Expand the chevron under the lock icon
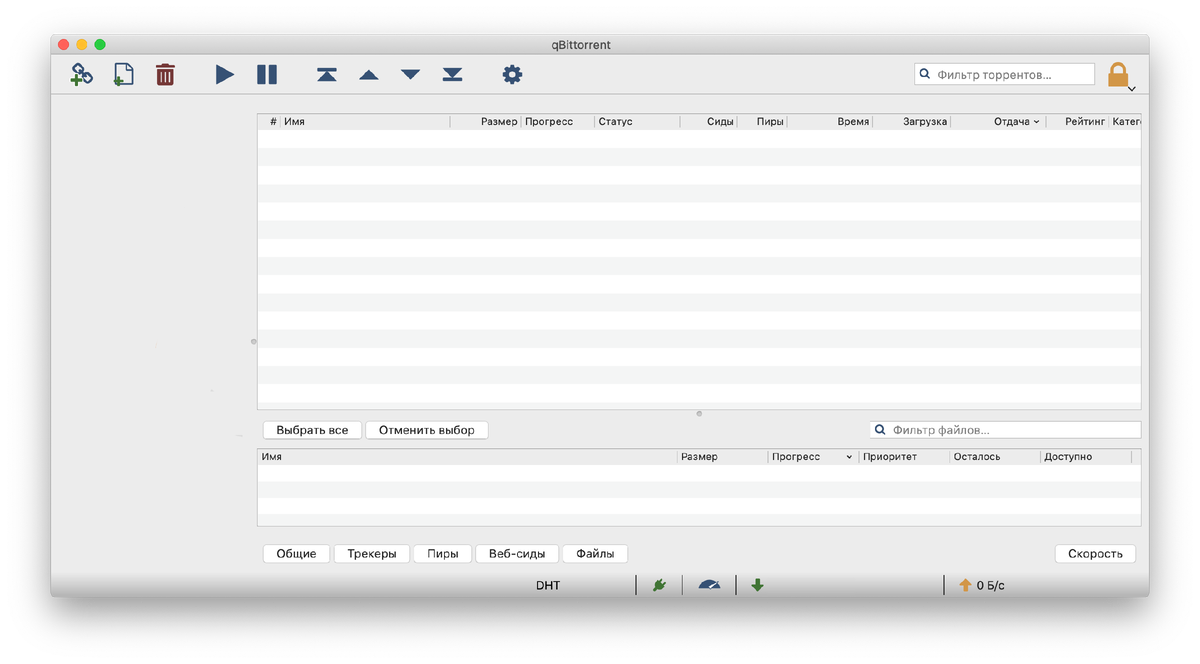 tap(1131, 89)
